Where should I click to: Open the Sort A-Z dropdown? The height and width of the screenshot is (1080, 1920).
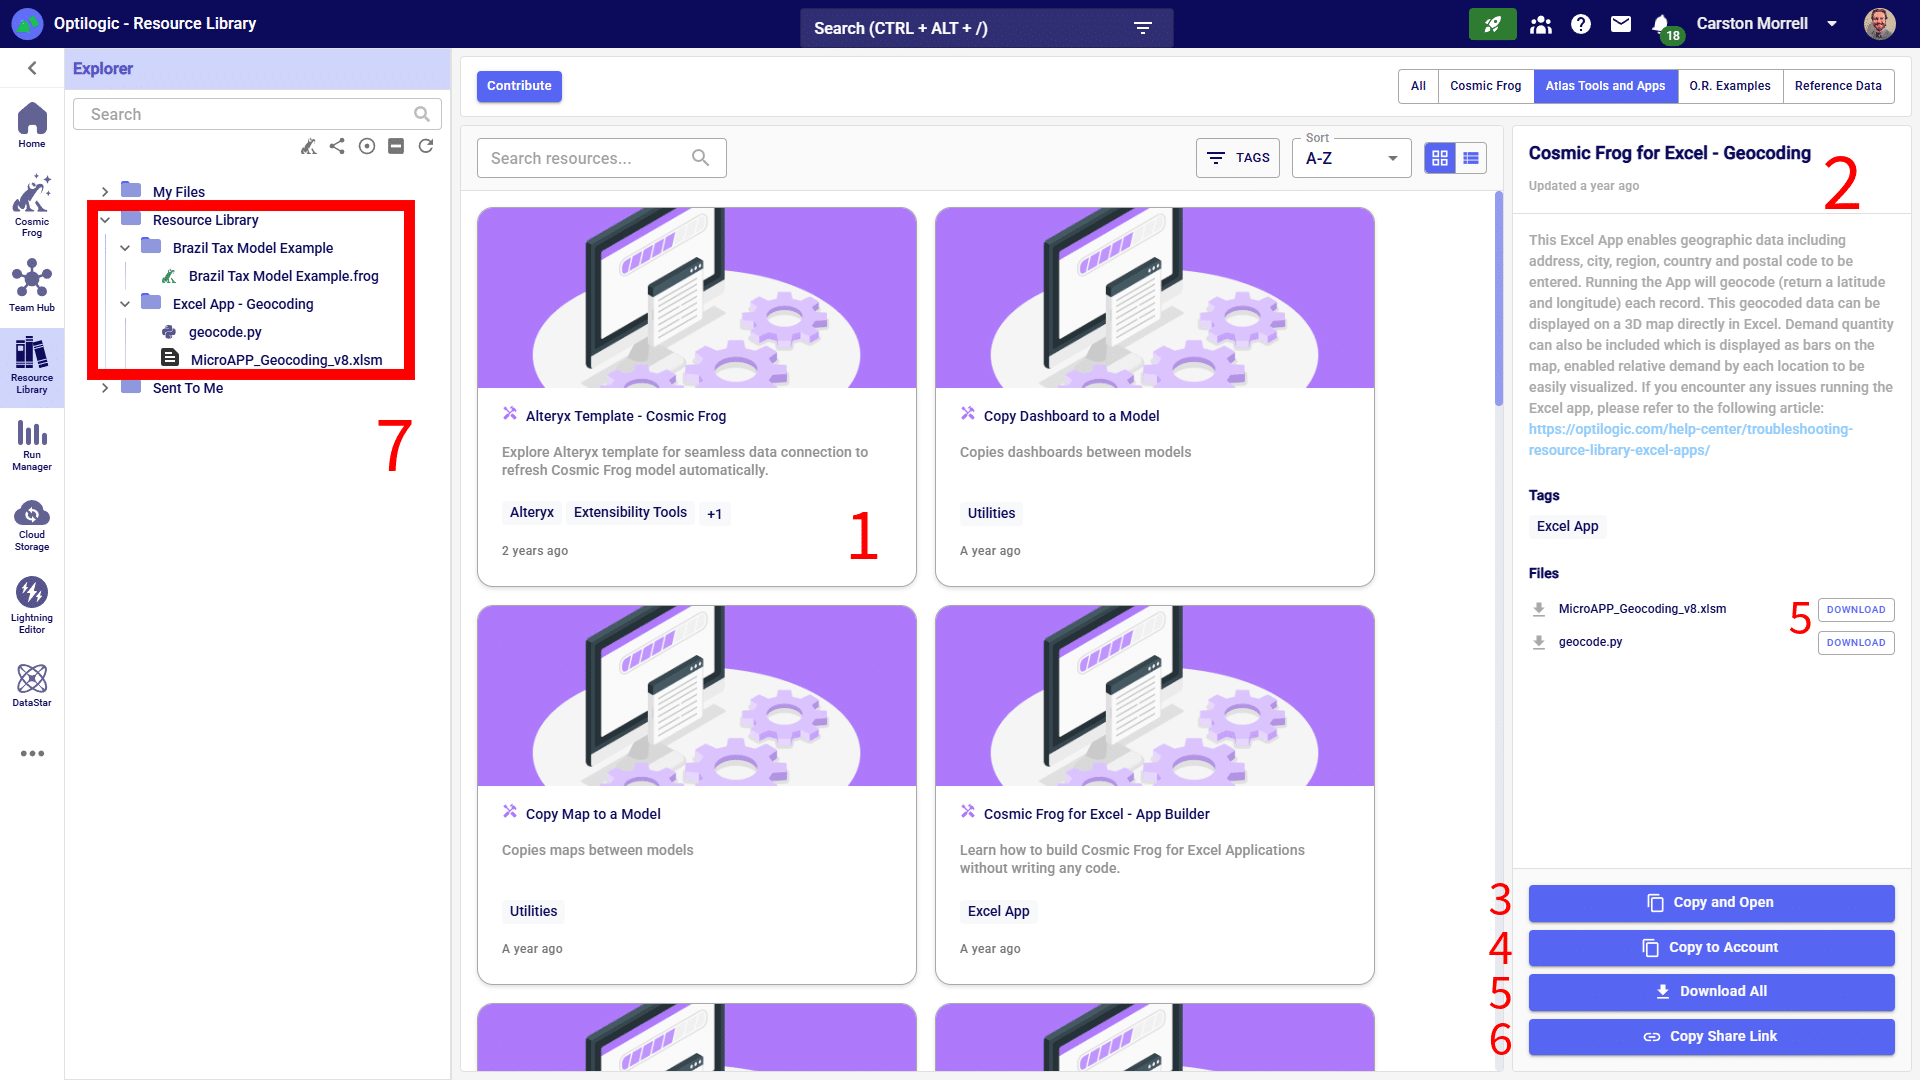click(x=1351, y=158)
